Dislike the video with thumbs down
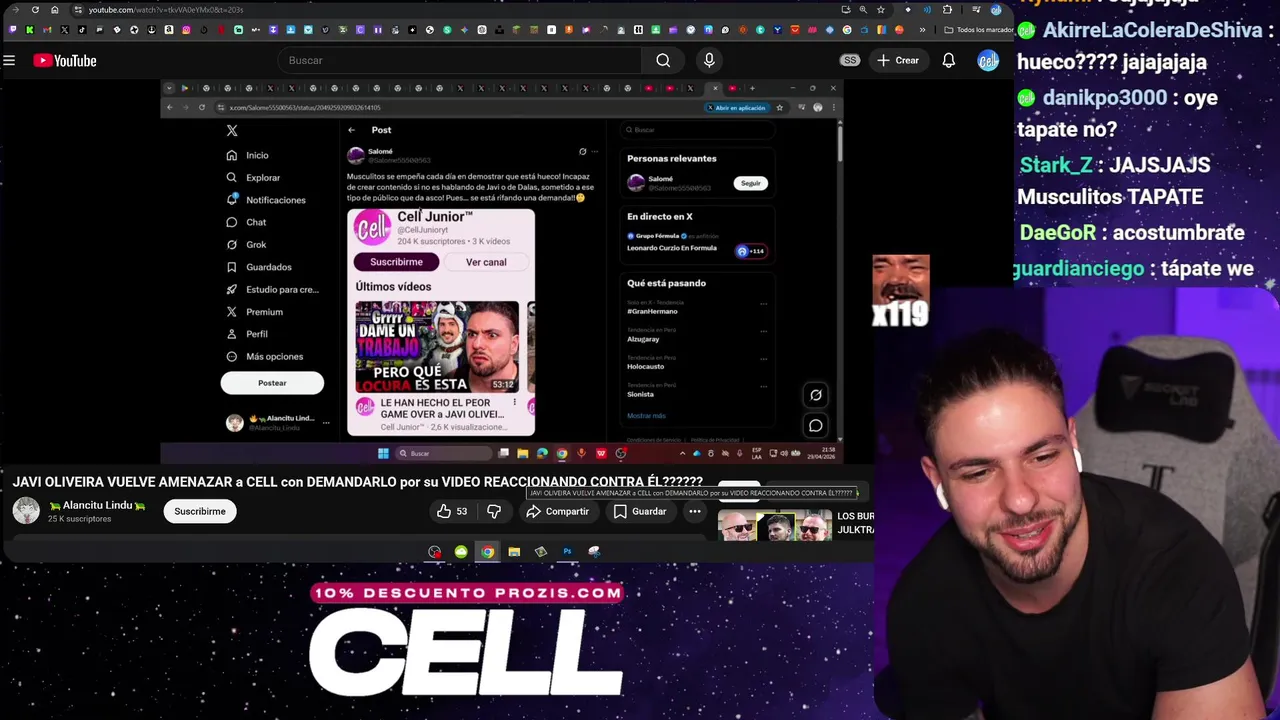The height and width of the screenshot is (720, 1280). 494,511
